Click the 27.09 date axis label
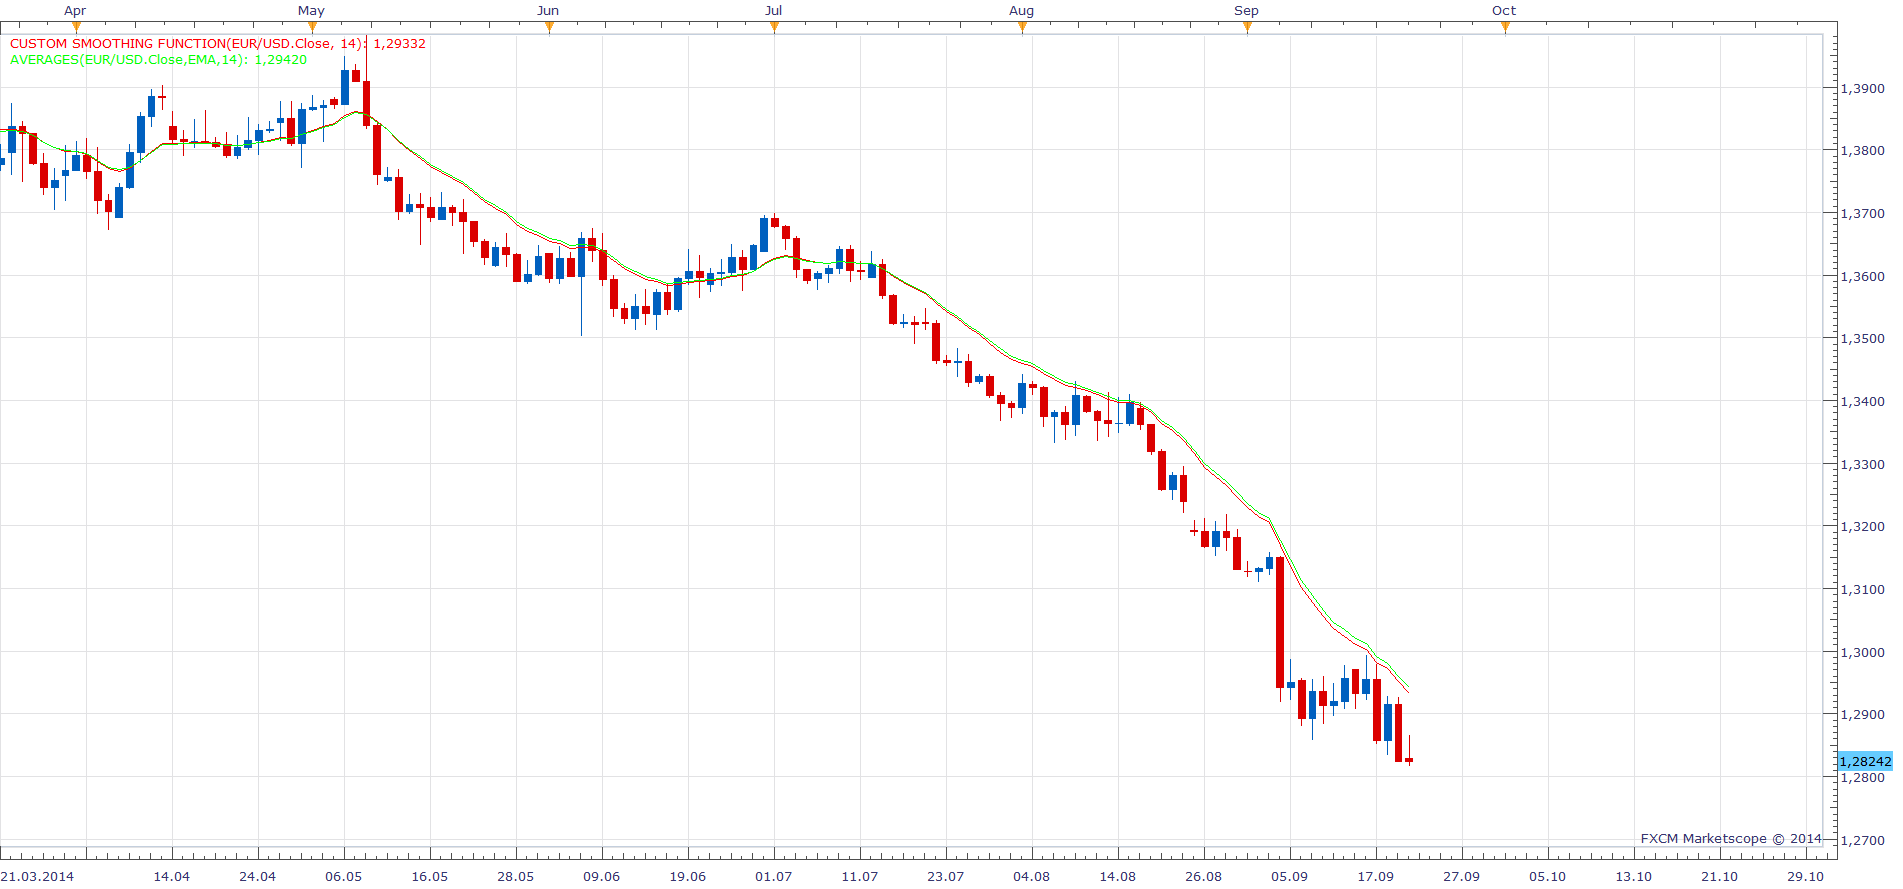This screenshot has height=889, width=1903. (x=1462, y=876)
